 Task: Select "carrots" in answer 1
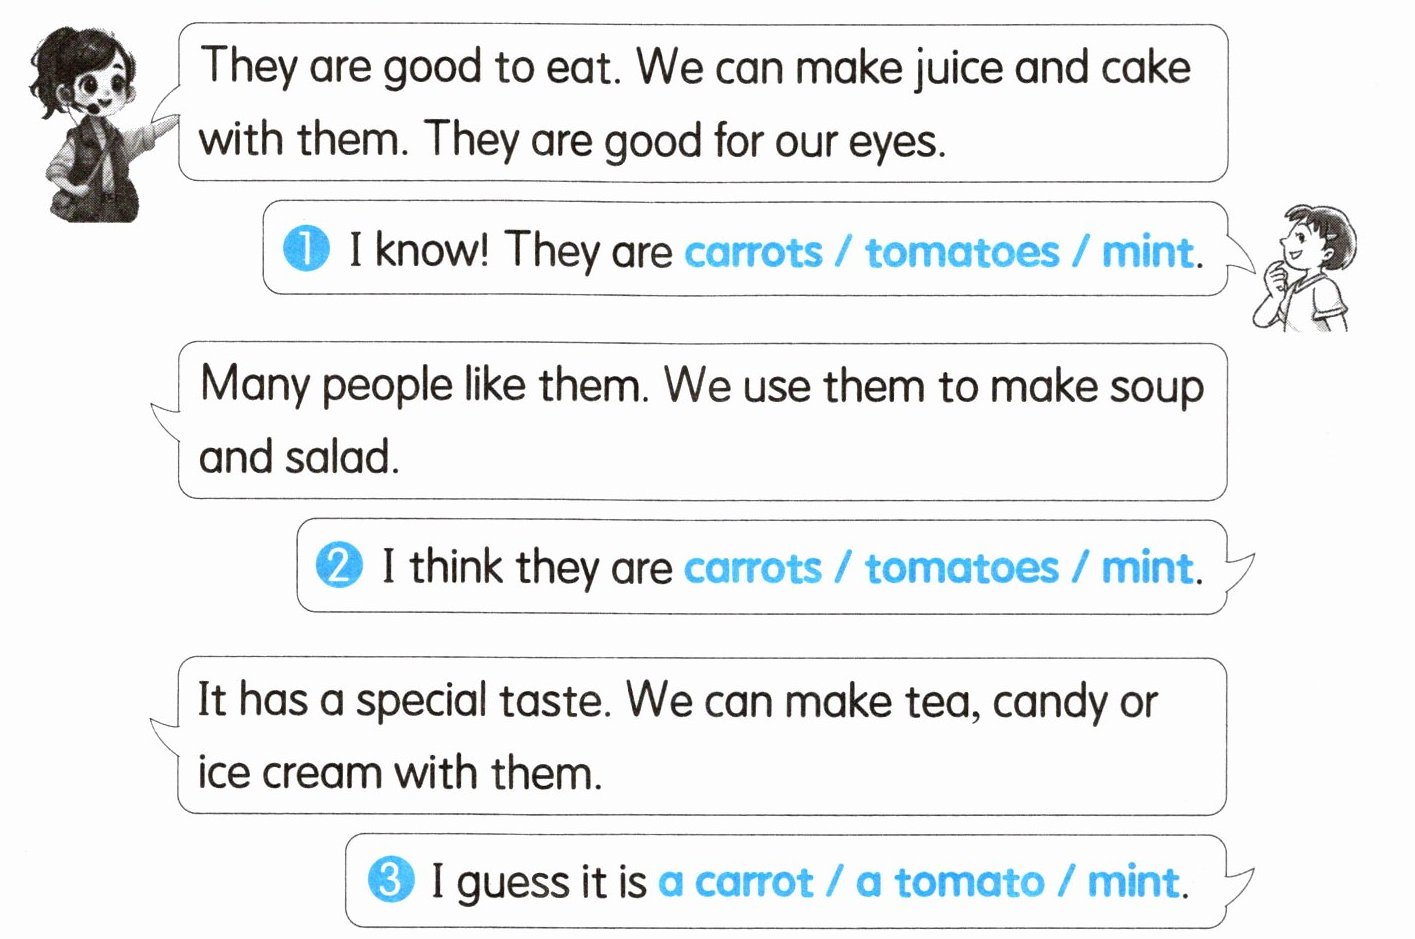click(752, 252)
